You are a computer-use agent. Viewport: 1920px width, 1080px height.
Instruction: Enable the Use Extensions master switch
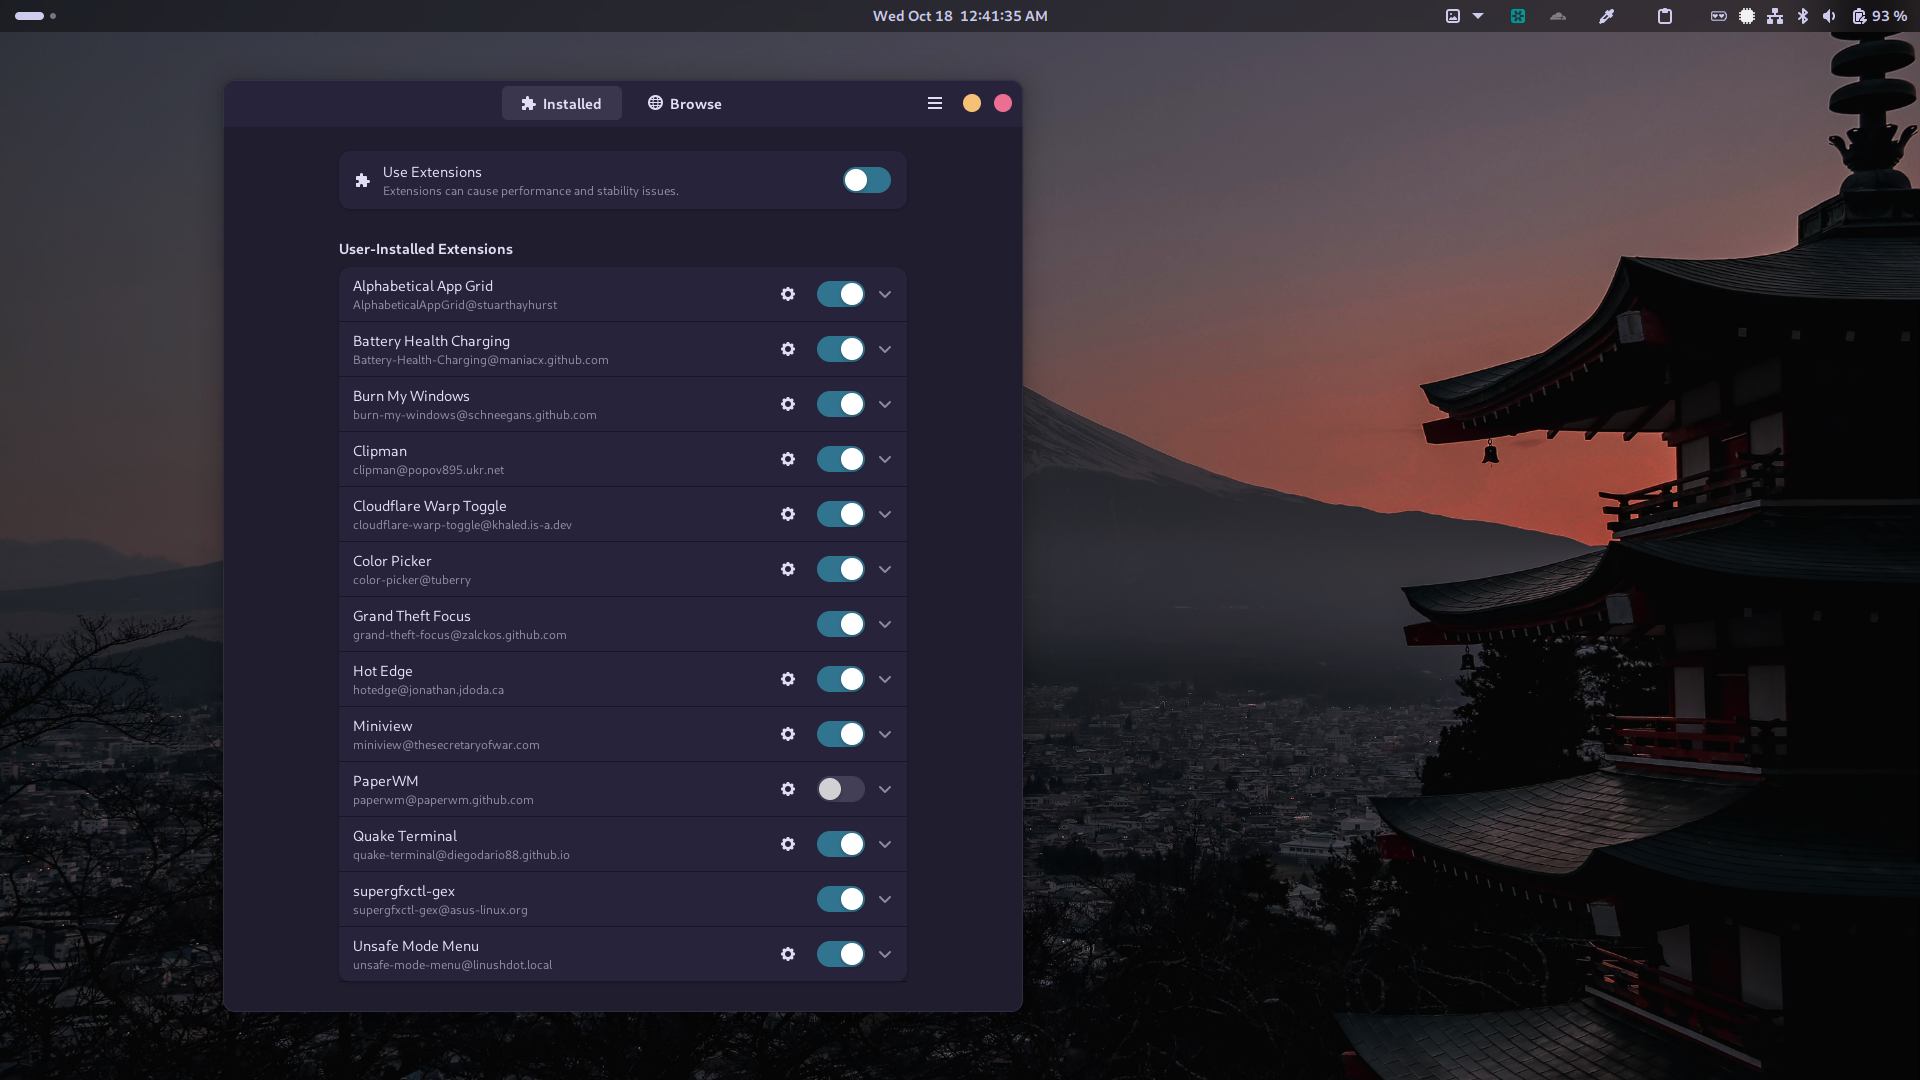click(866, 180)
